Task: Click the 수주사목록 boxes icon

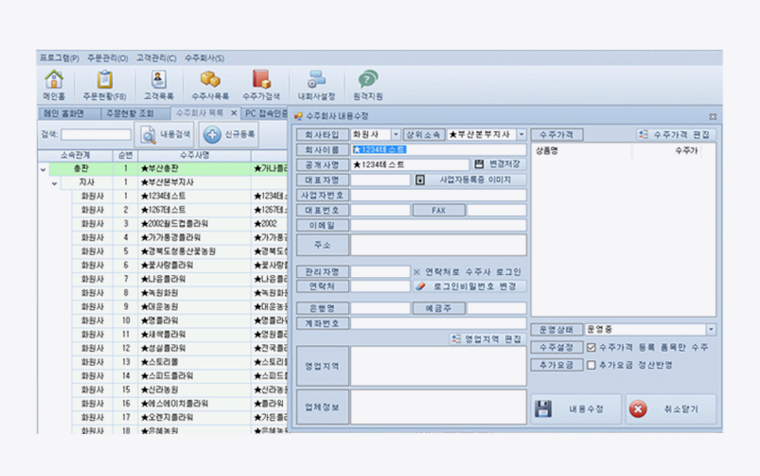Action: pos(210,83)
